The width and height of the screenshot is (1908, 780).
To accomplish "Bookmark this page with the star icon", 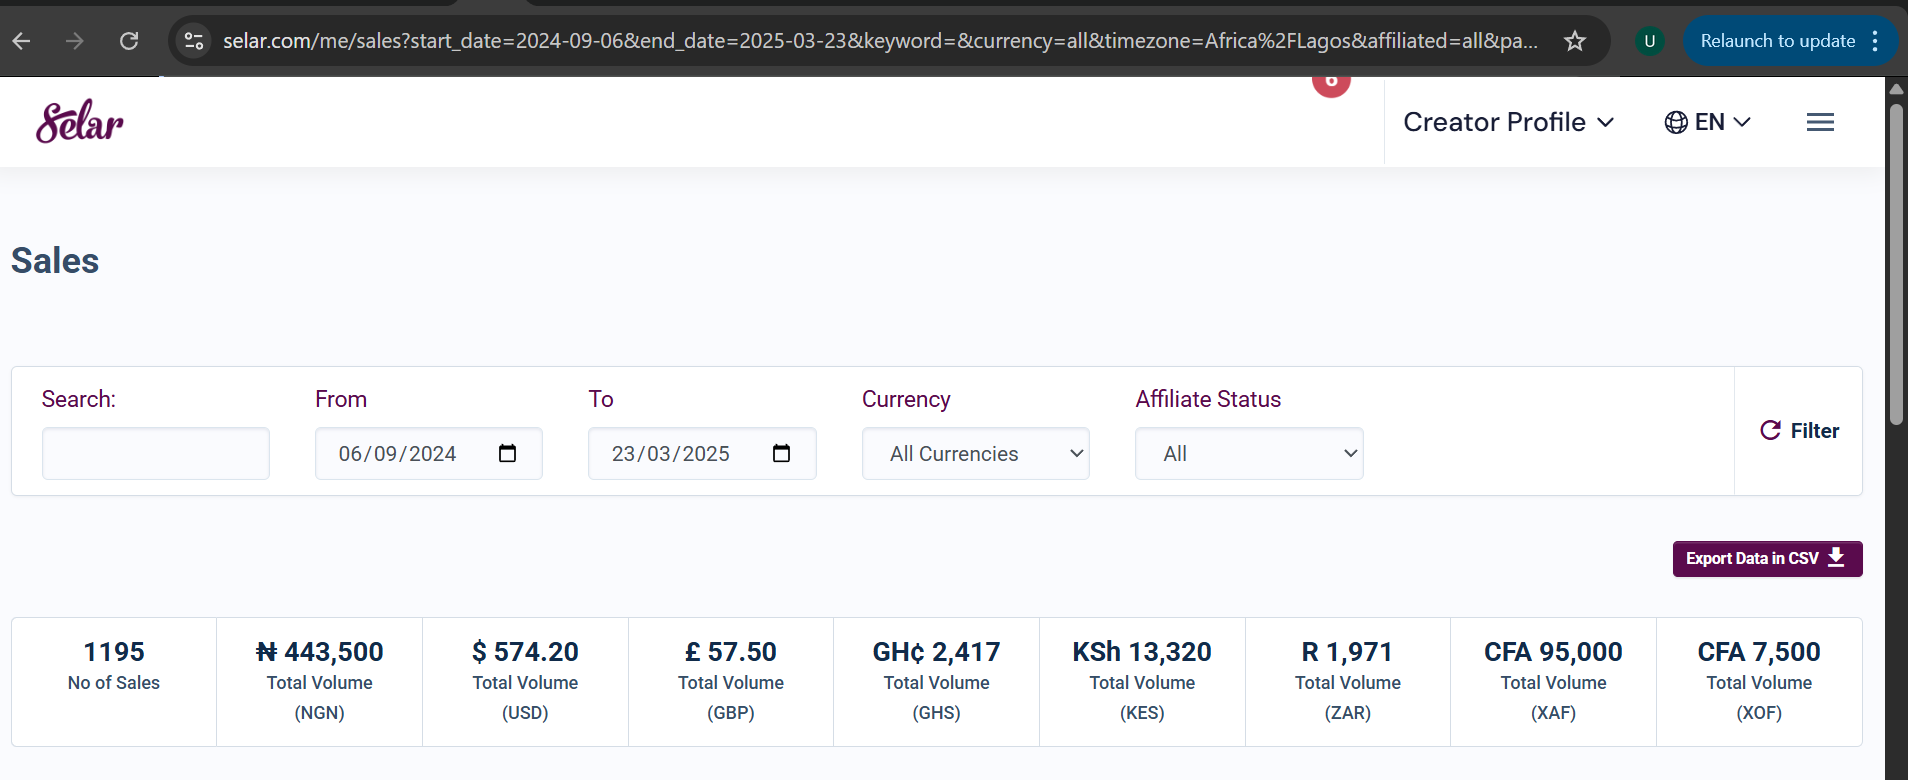I will [1575, 41].
